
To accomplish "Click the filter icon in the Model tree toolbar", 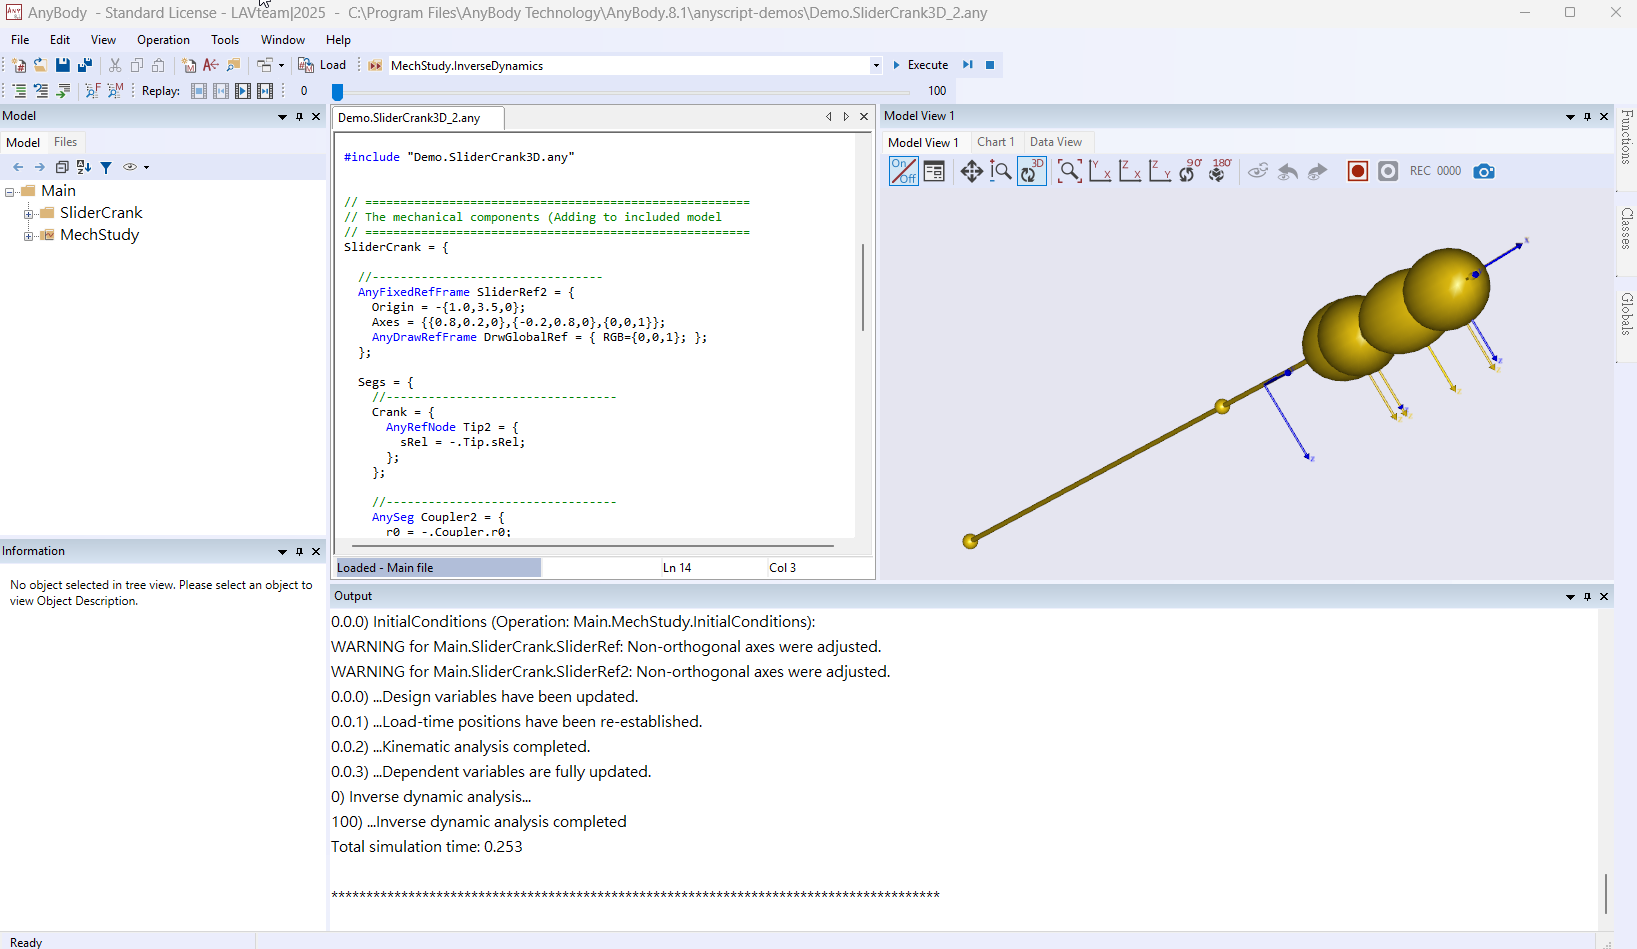I will pos(106,167).
